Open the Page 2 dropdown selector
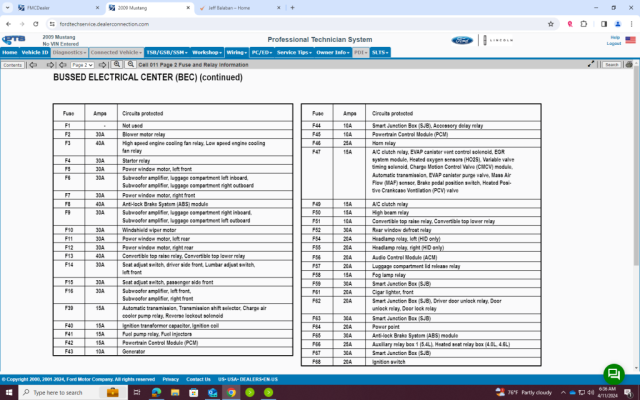 [82, 65]
